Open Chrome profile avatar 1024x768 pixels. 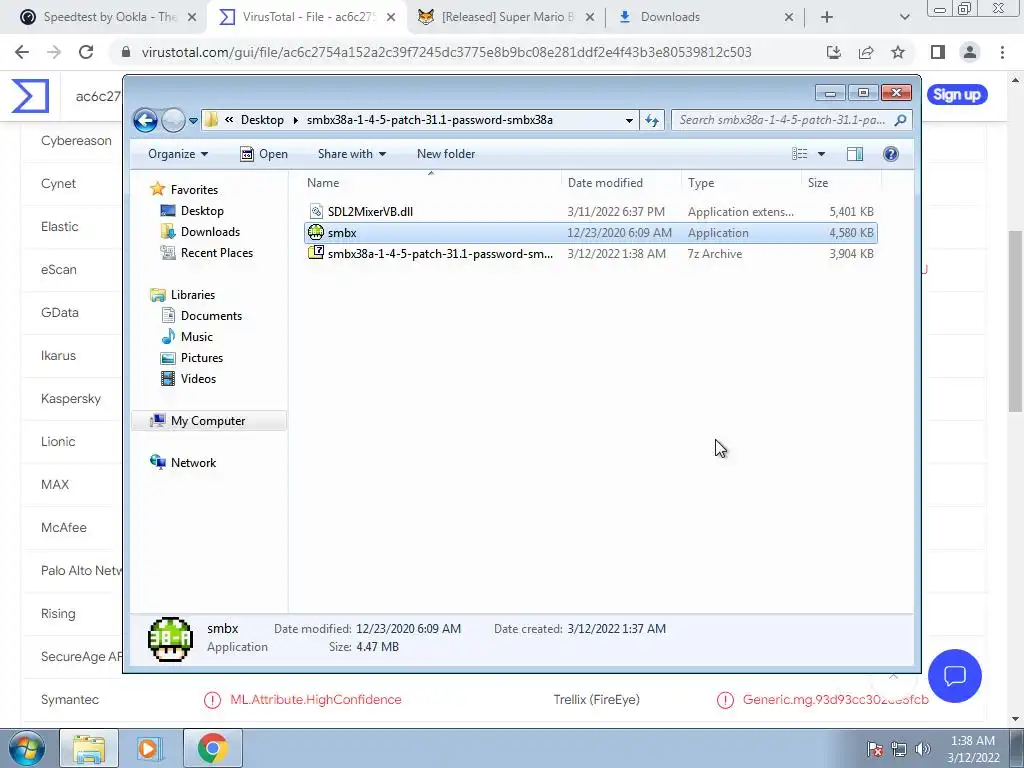tap(970, 52)
